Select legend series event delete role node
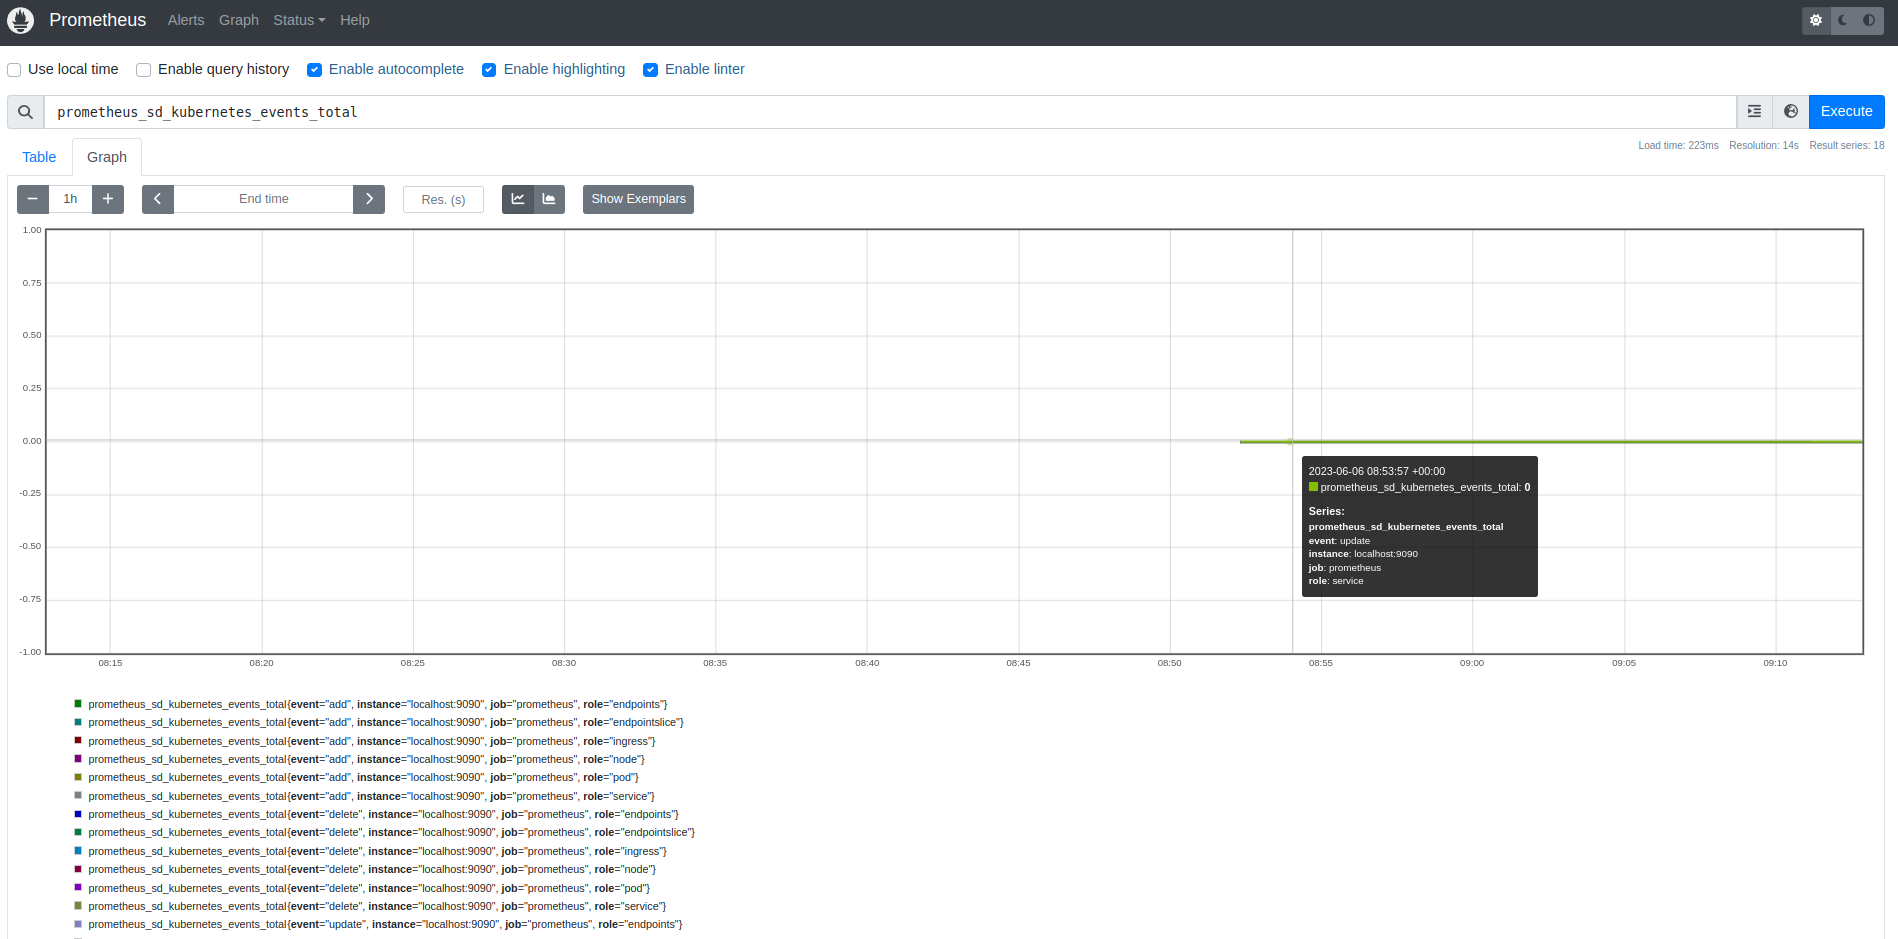Viewport: 1898px width, 939px height. 372,870
